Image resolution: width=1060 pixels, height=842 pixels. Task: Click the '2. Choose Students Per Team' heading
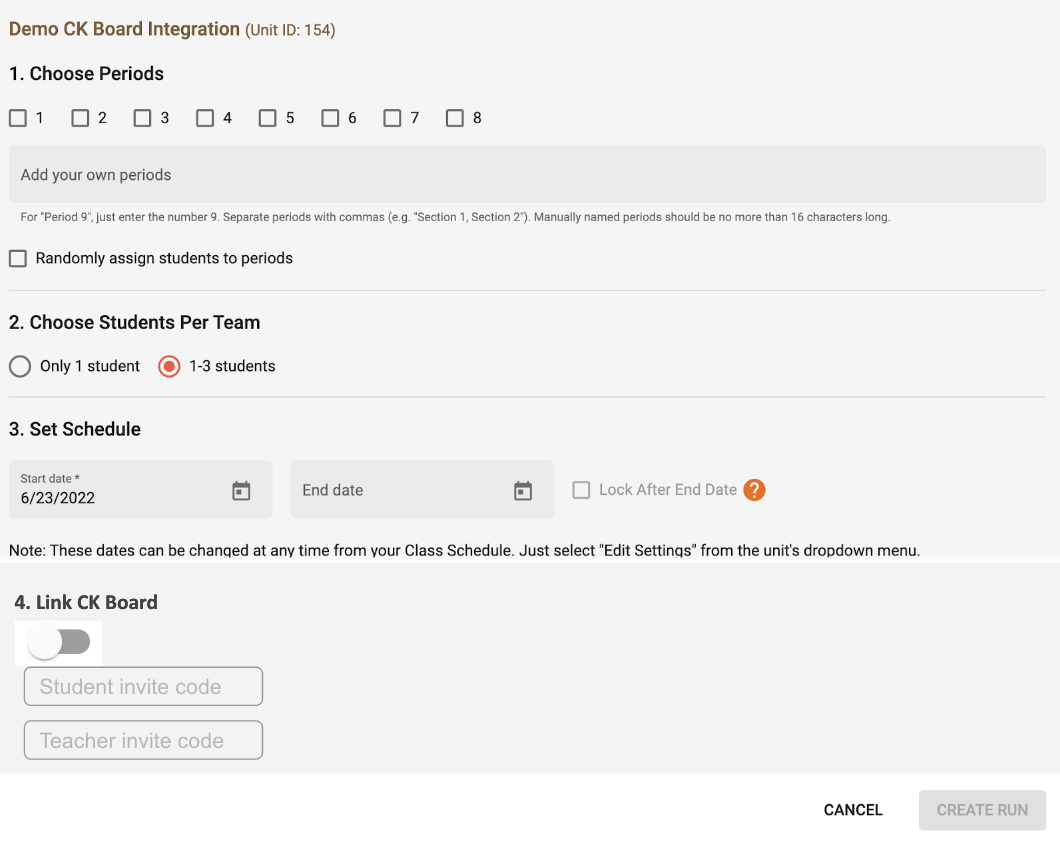[135, 322]
